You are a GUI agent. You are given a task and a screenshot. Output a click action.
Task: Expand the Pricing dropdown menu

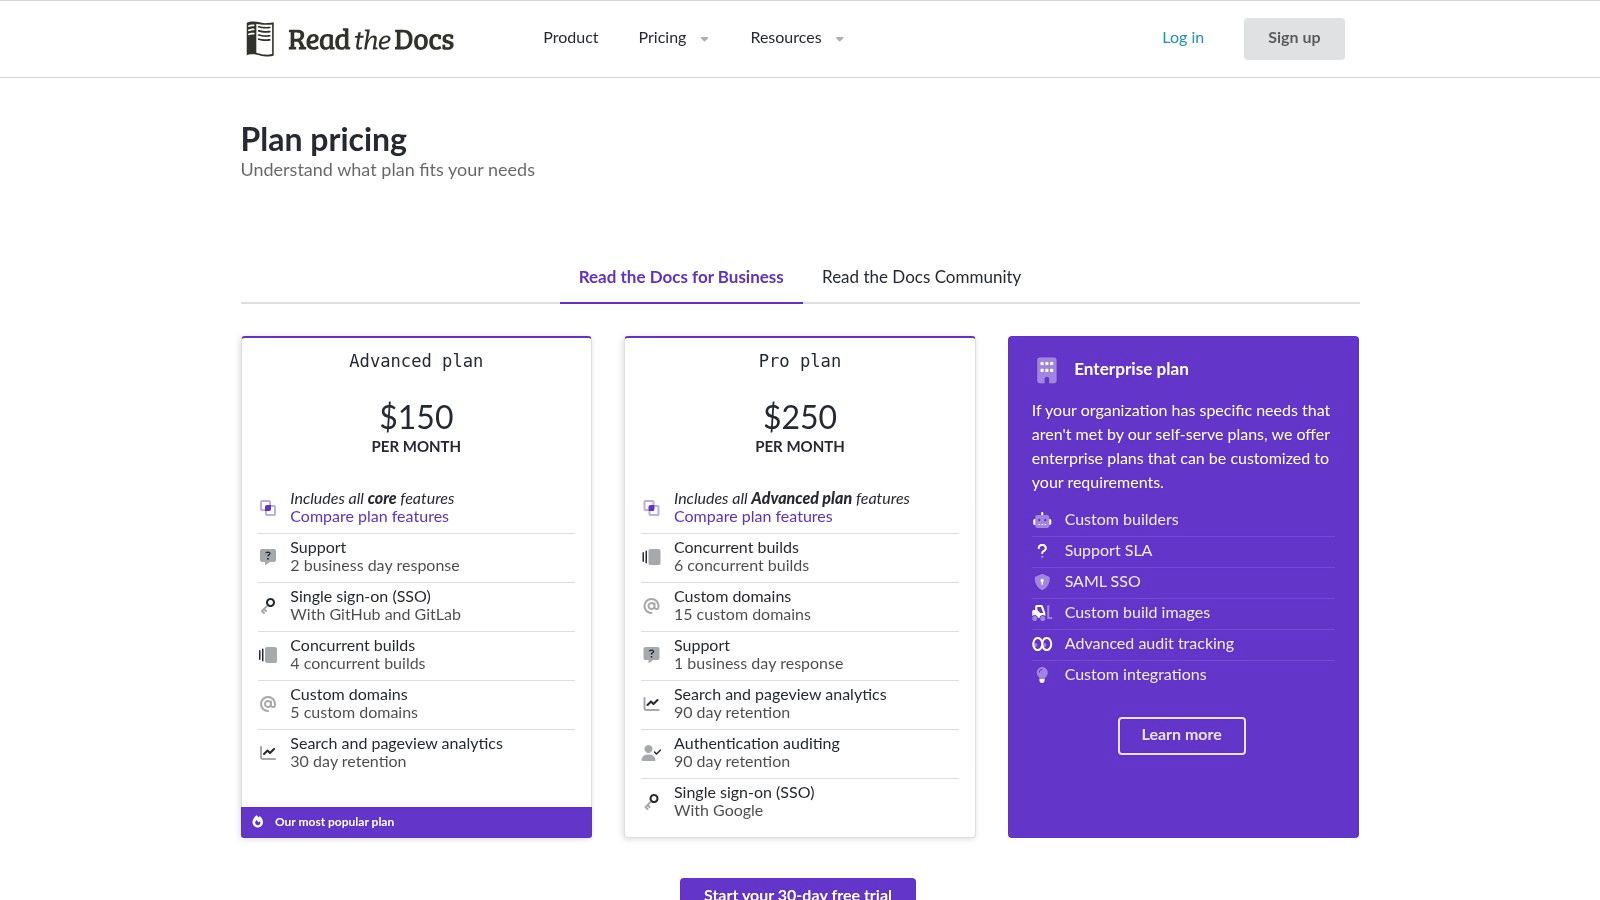pos(673,38)
